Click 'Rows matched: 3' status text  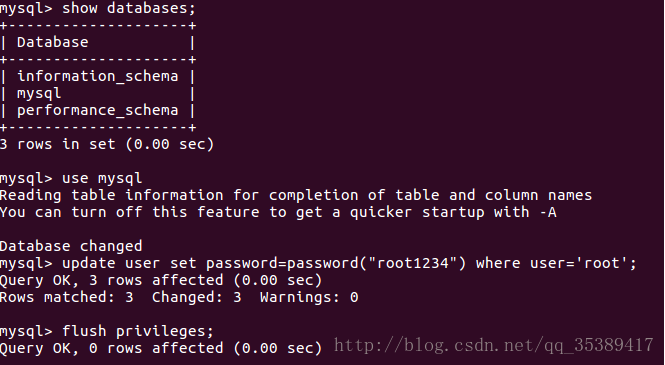coord(67,297)
